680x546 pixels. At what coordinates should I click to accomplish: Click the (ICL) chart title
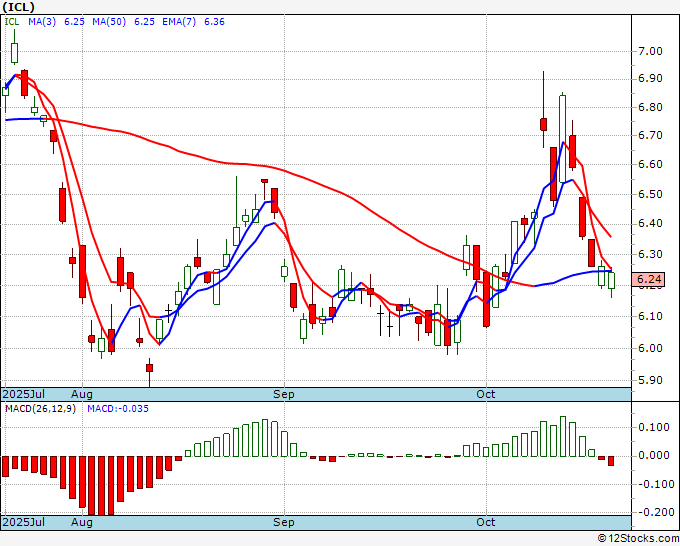(x=18, y=7)
